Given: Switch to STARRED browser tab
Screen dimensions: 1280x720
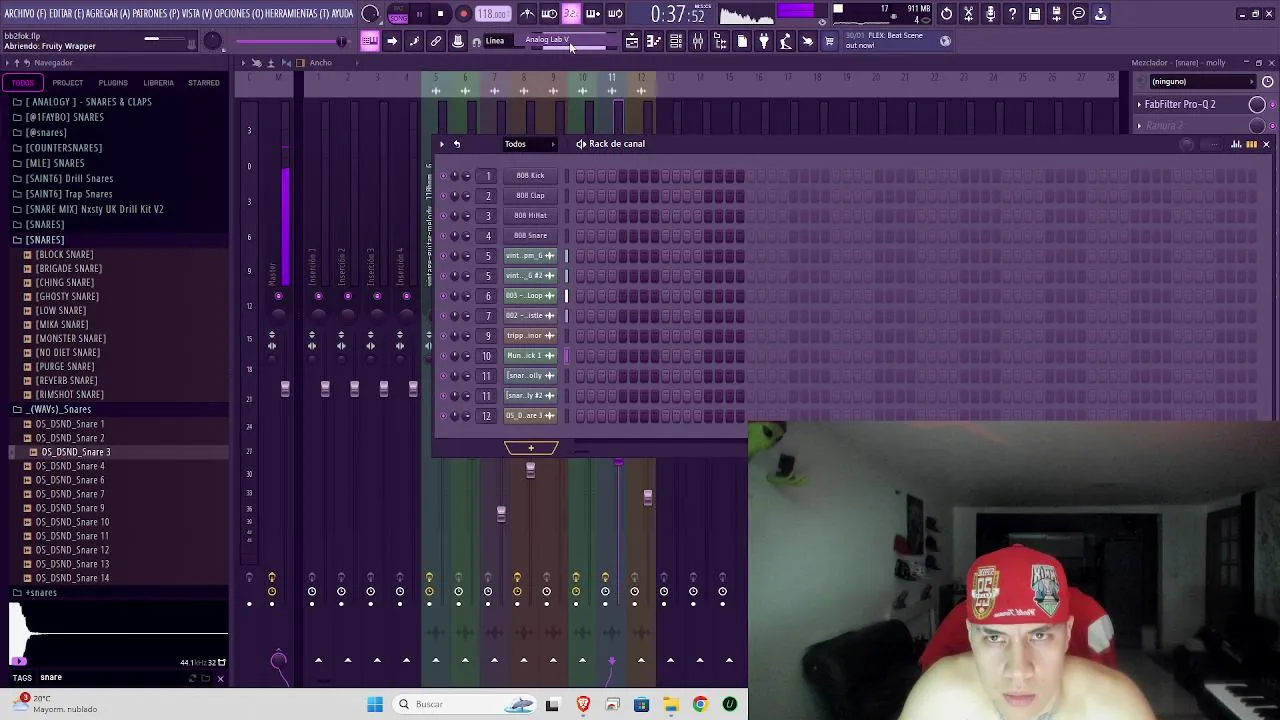Looking at the screenshot, I should click(204, 83).
